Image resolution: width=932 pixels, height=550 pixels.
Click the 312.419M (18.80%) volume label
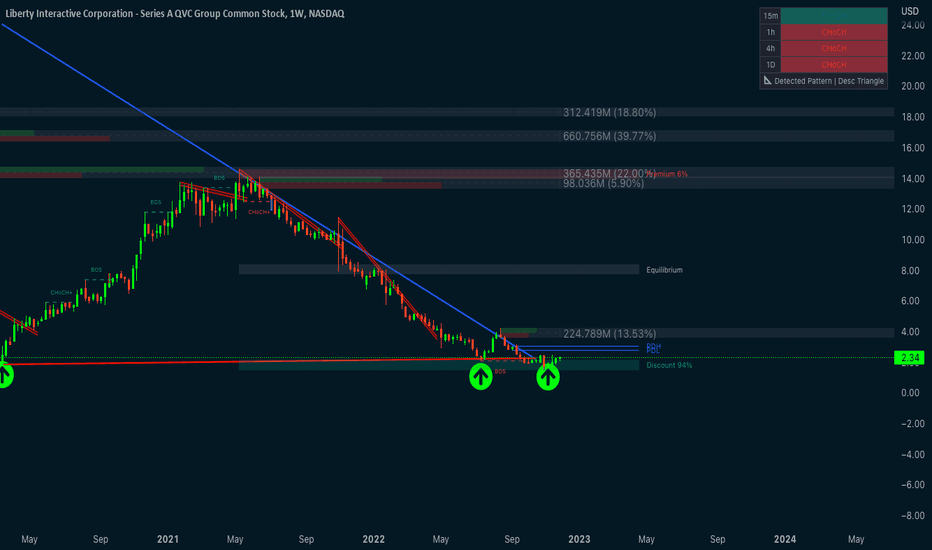(x=609, y=112)
